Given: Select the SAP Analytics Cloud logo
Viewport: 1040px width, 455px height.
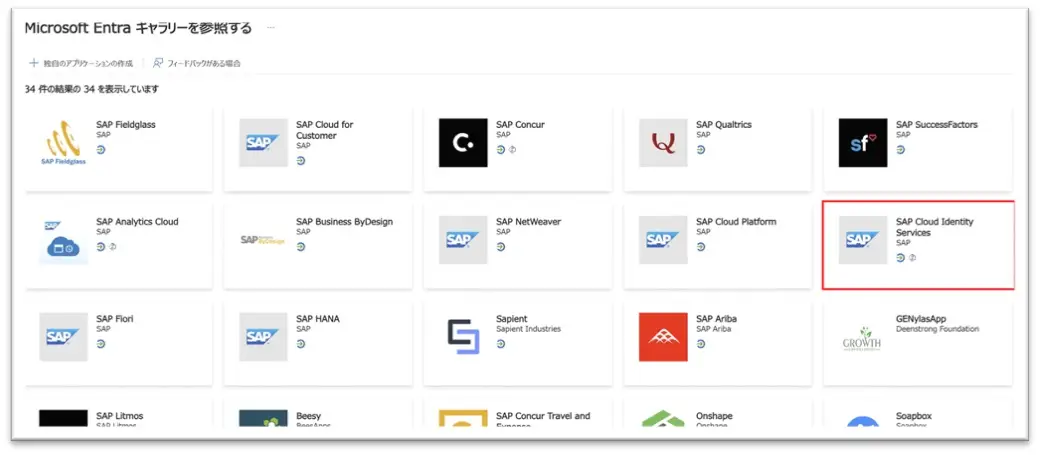Looking at the screenshot, I should tap(63, 240).
